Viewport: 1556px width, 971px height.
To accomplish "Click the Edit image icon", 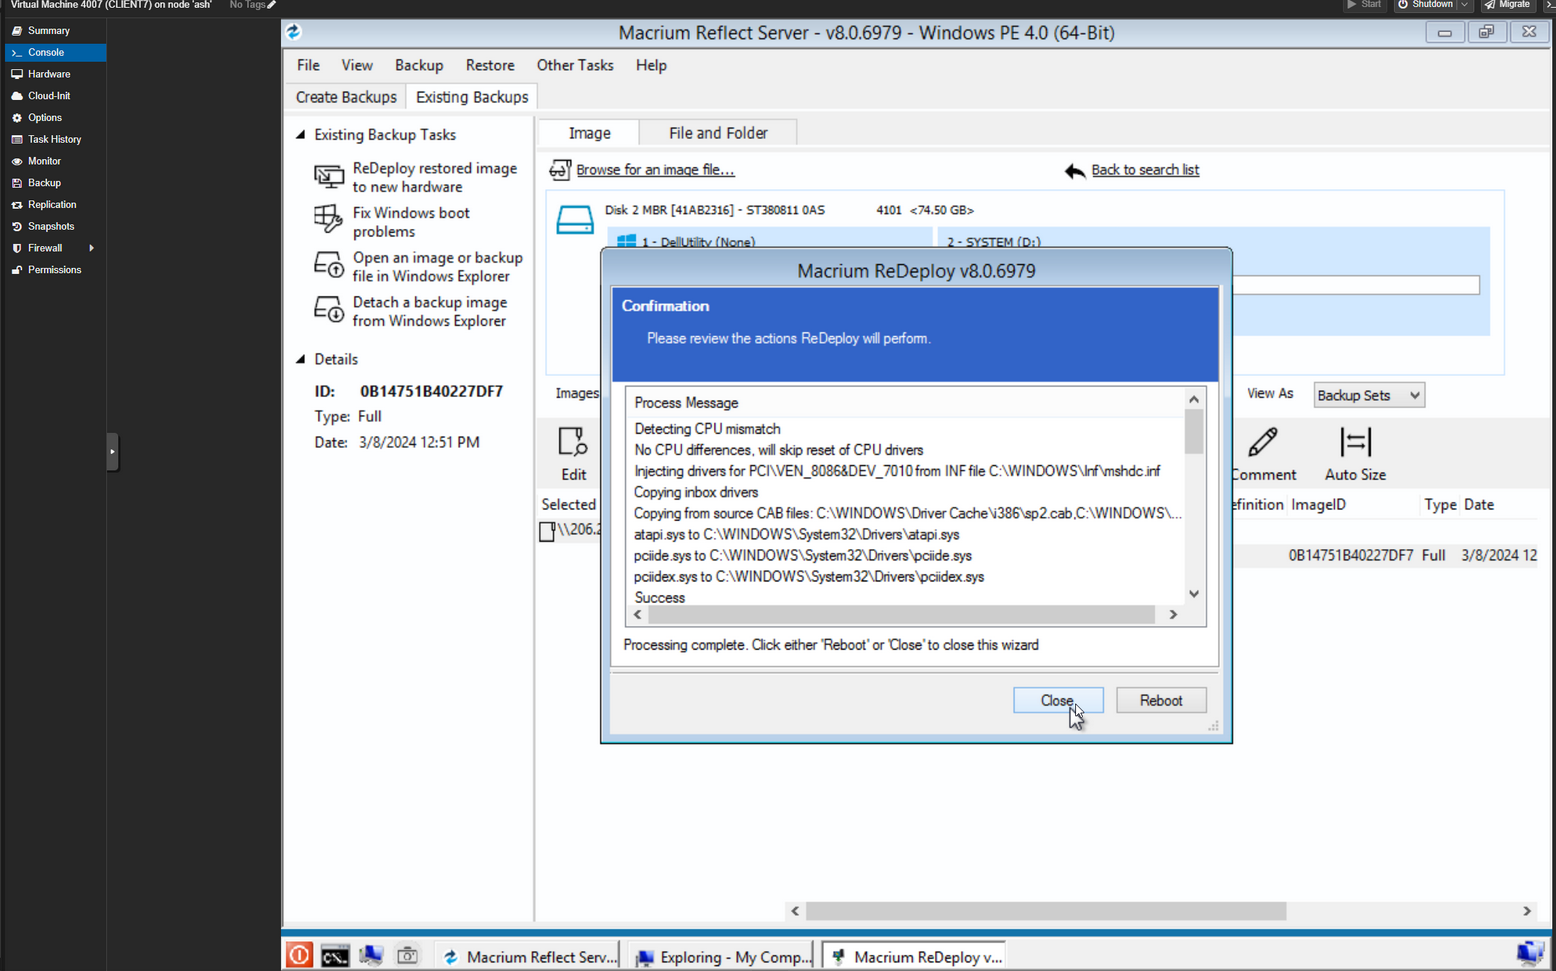I will pyautogui.click(x=573, y=442).
